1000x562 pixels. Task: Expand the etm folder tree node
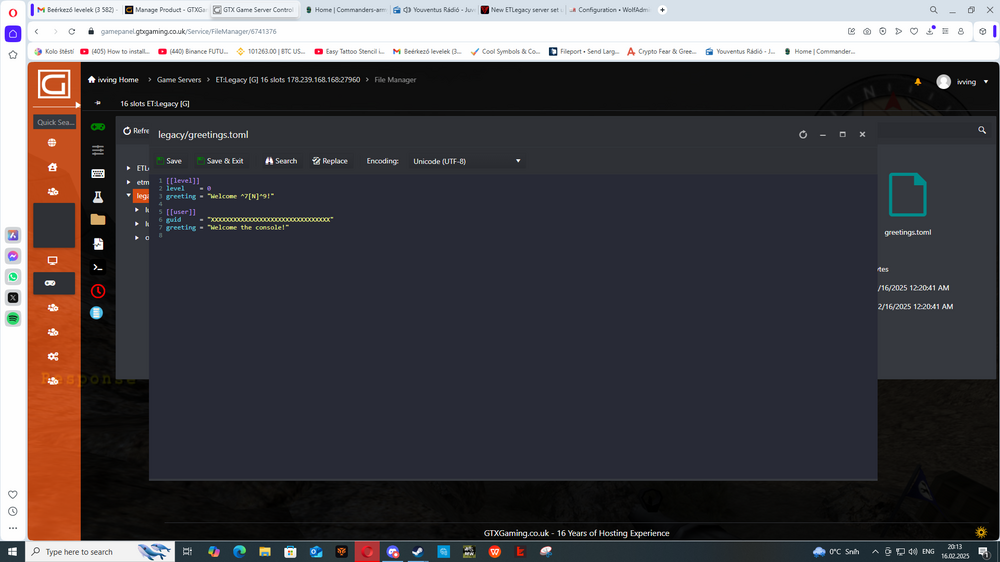[x=128, y=182]
